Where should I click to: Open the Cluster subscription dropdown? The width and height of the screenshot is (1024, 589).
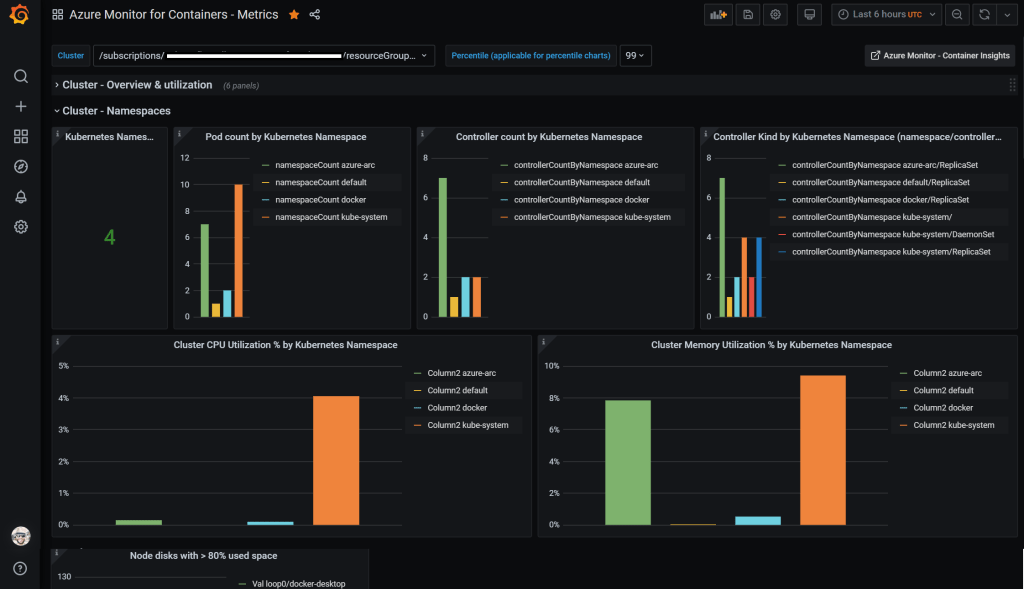[264, 56]
